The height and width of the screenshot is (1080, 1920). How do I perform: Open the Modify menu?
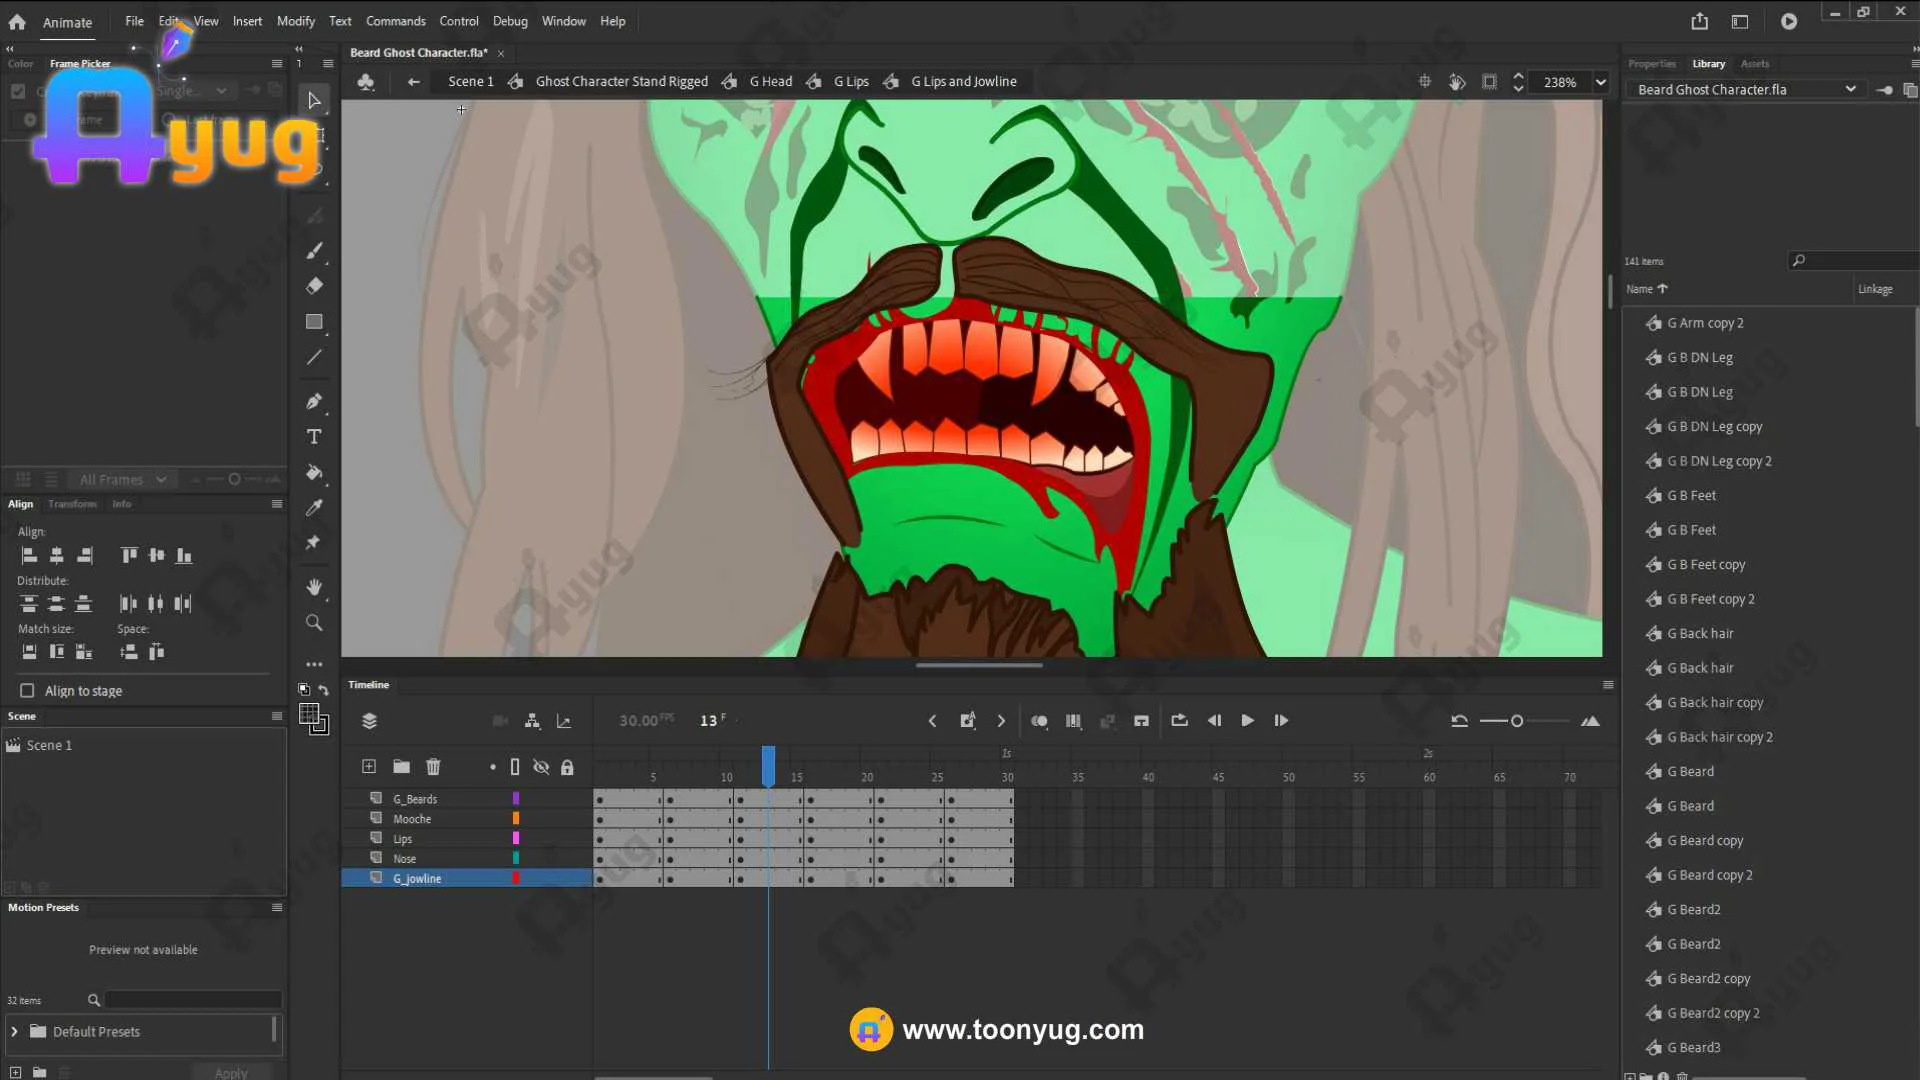pos(295,21)
